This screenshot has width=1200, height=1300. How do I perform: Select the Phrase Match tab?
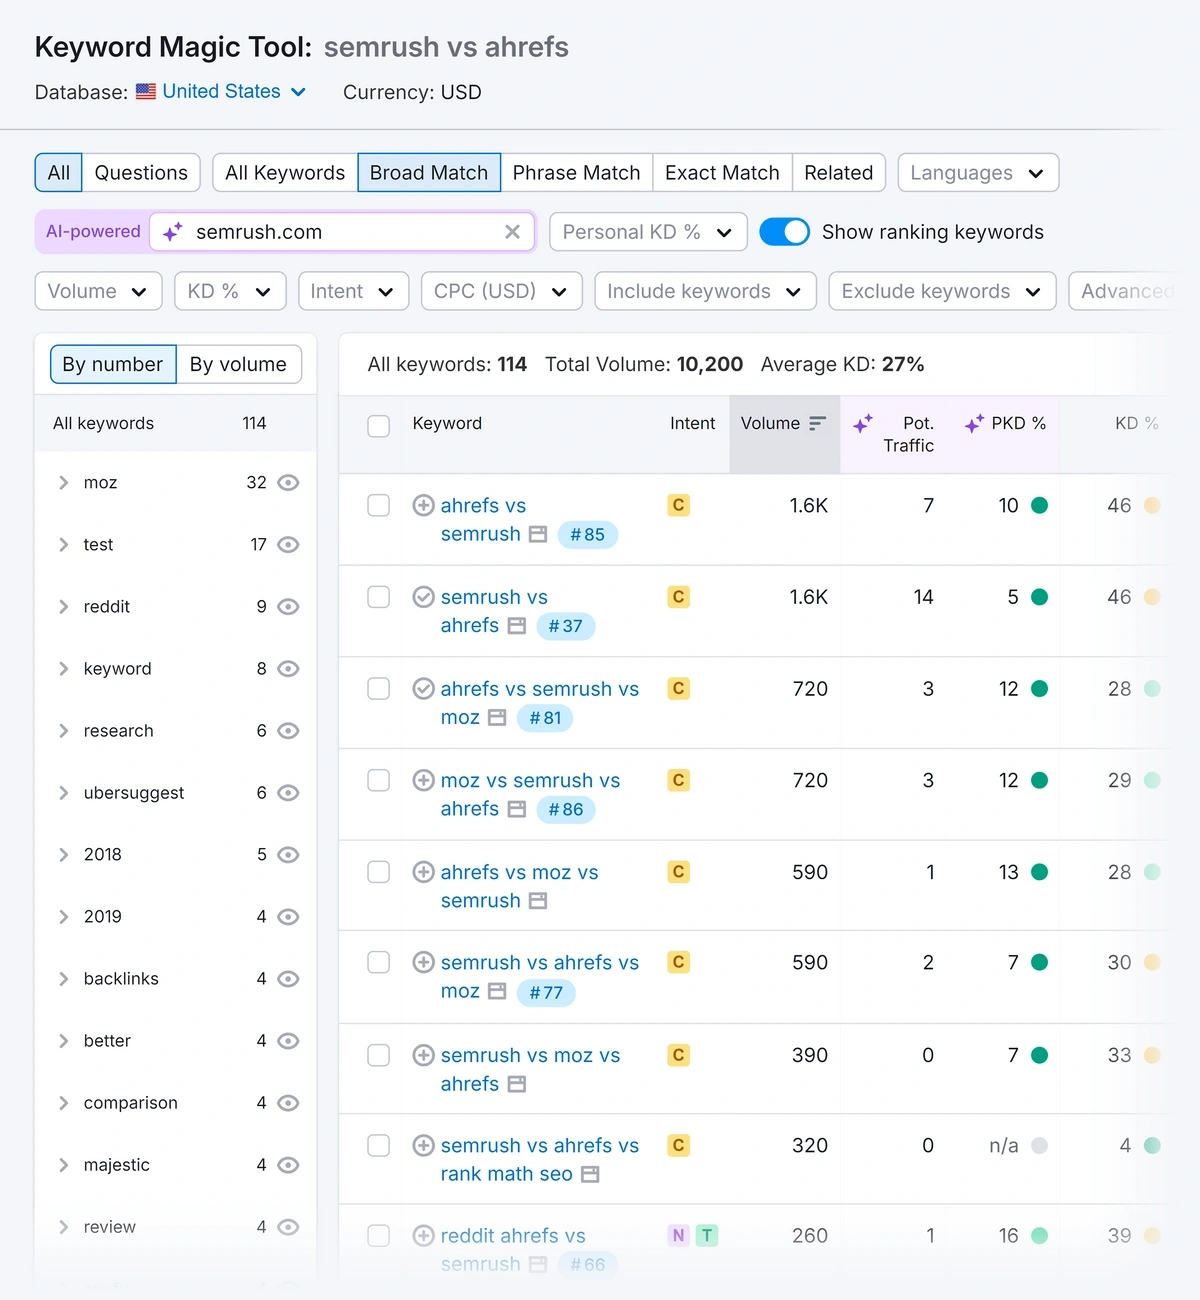pos(576,172)
